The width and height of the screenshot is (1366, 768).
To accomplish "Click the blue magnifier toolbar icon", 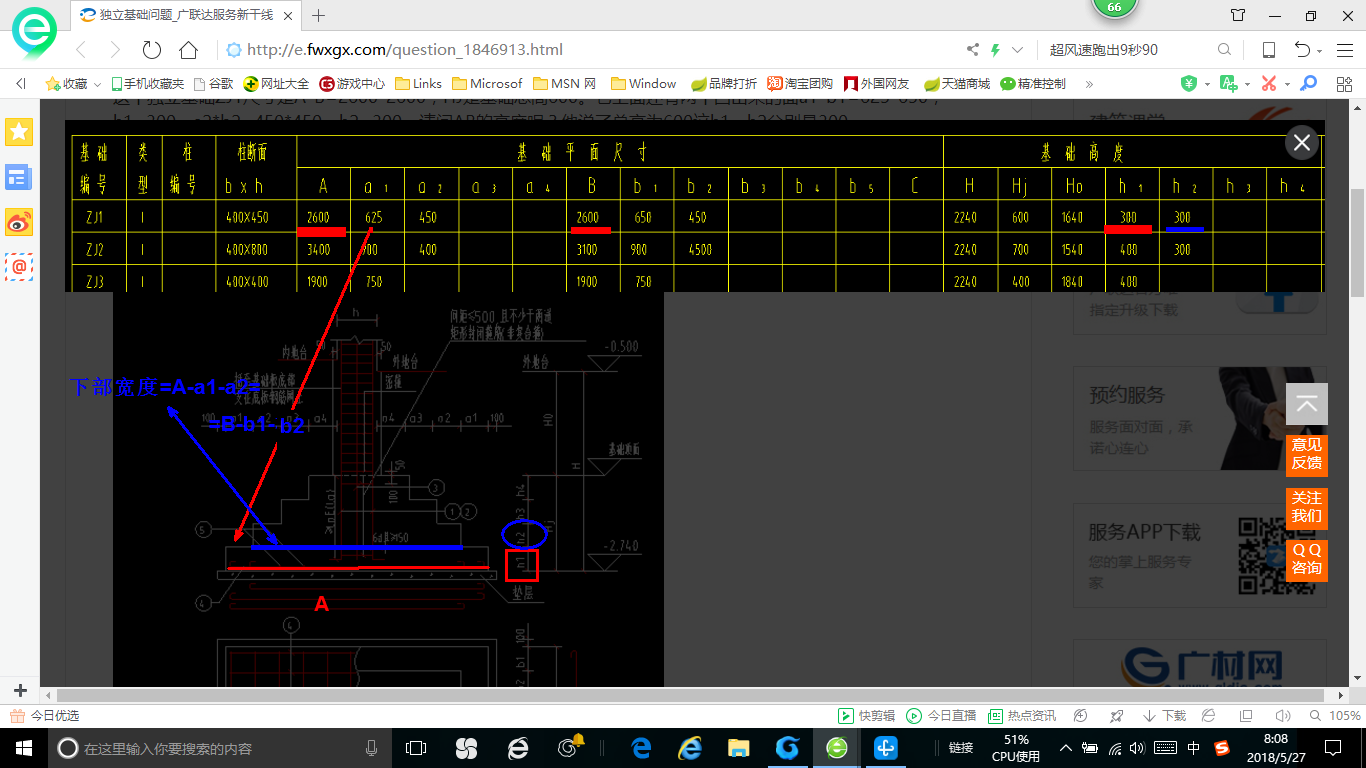I will tap(1308, 84).
